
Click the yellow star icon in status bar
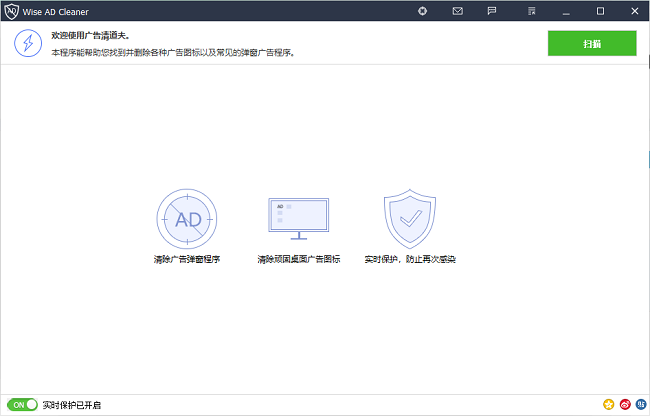click(608, 405)
